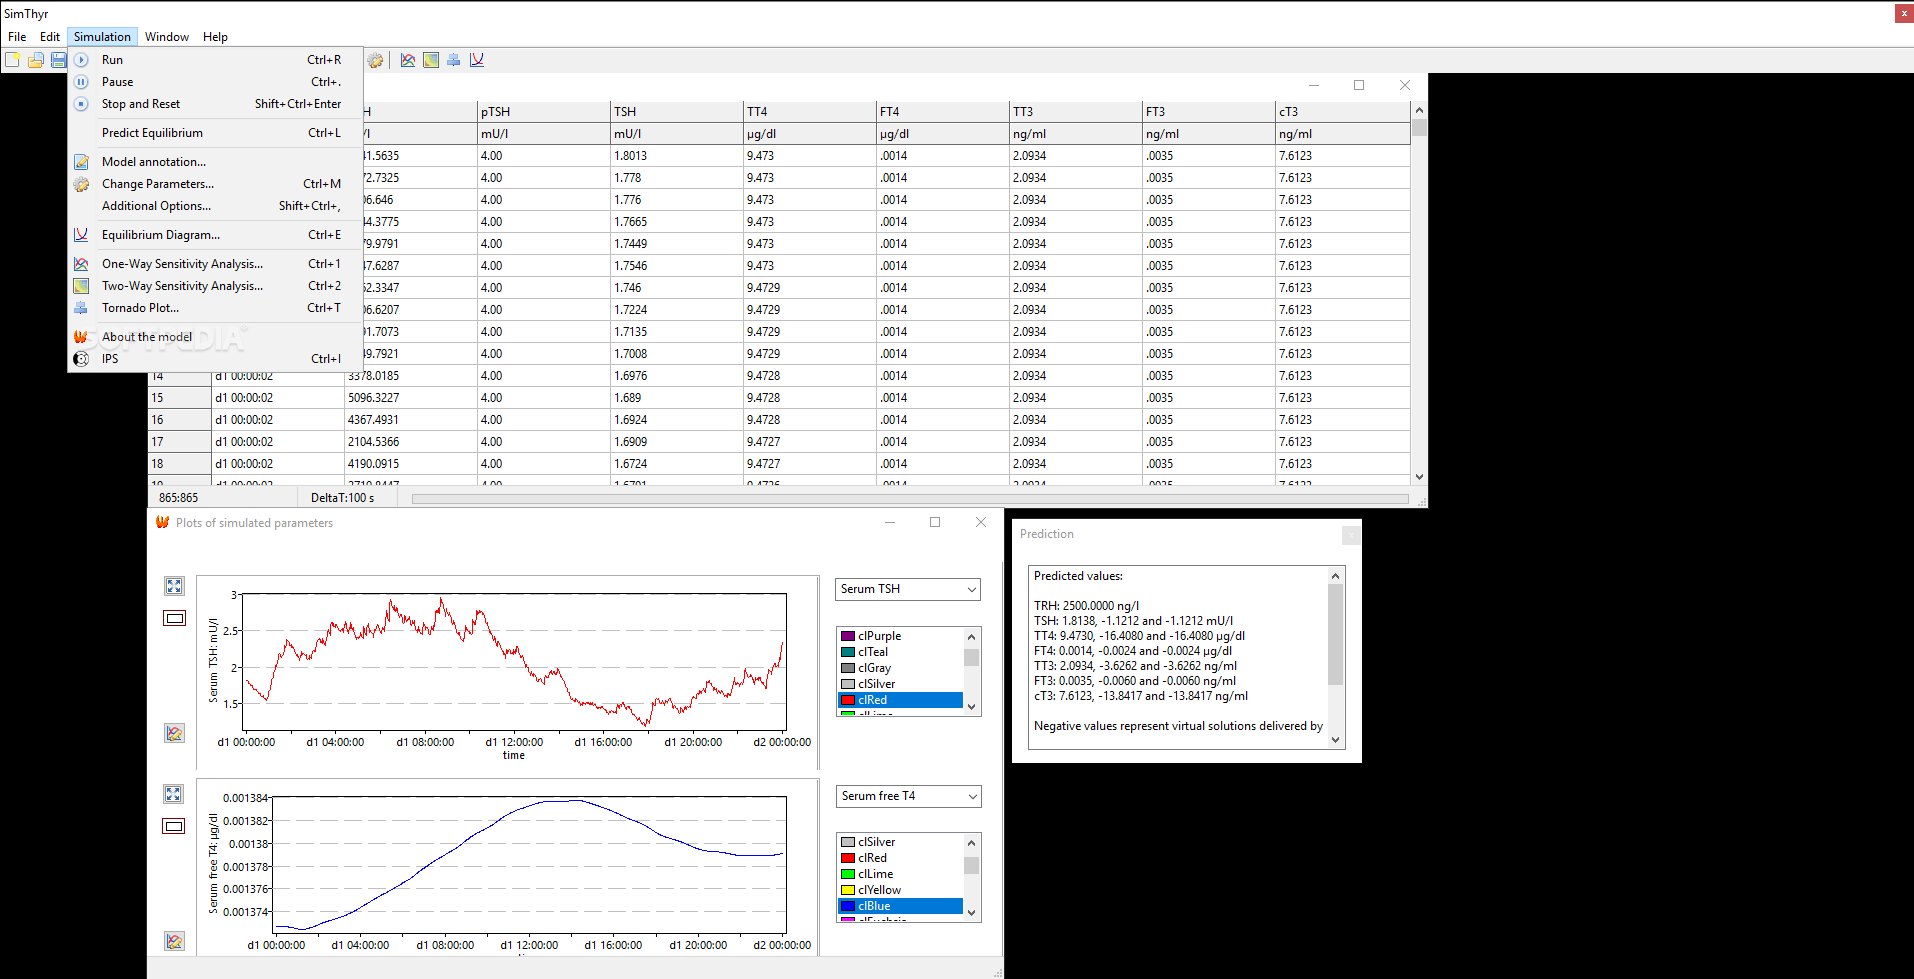The image size is (1914, 979).
Task: Open the Serum free T4 variable dropdown
Action: click(x=908, y=796)
